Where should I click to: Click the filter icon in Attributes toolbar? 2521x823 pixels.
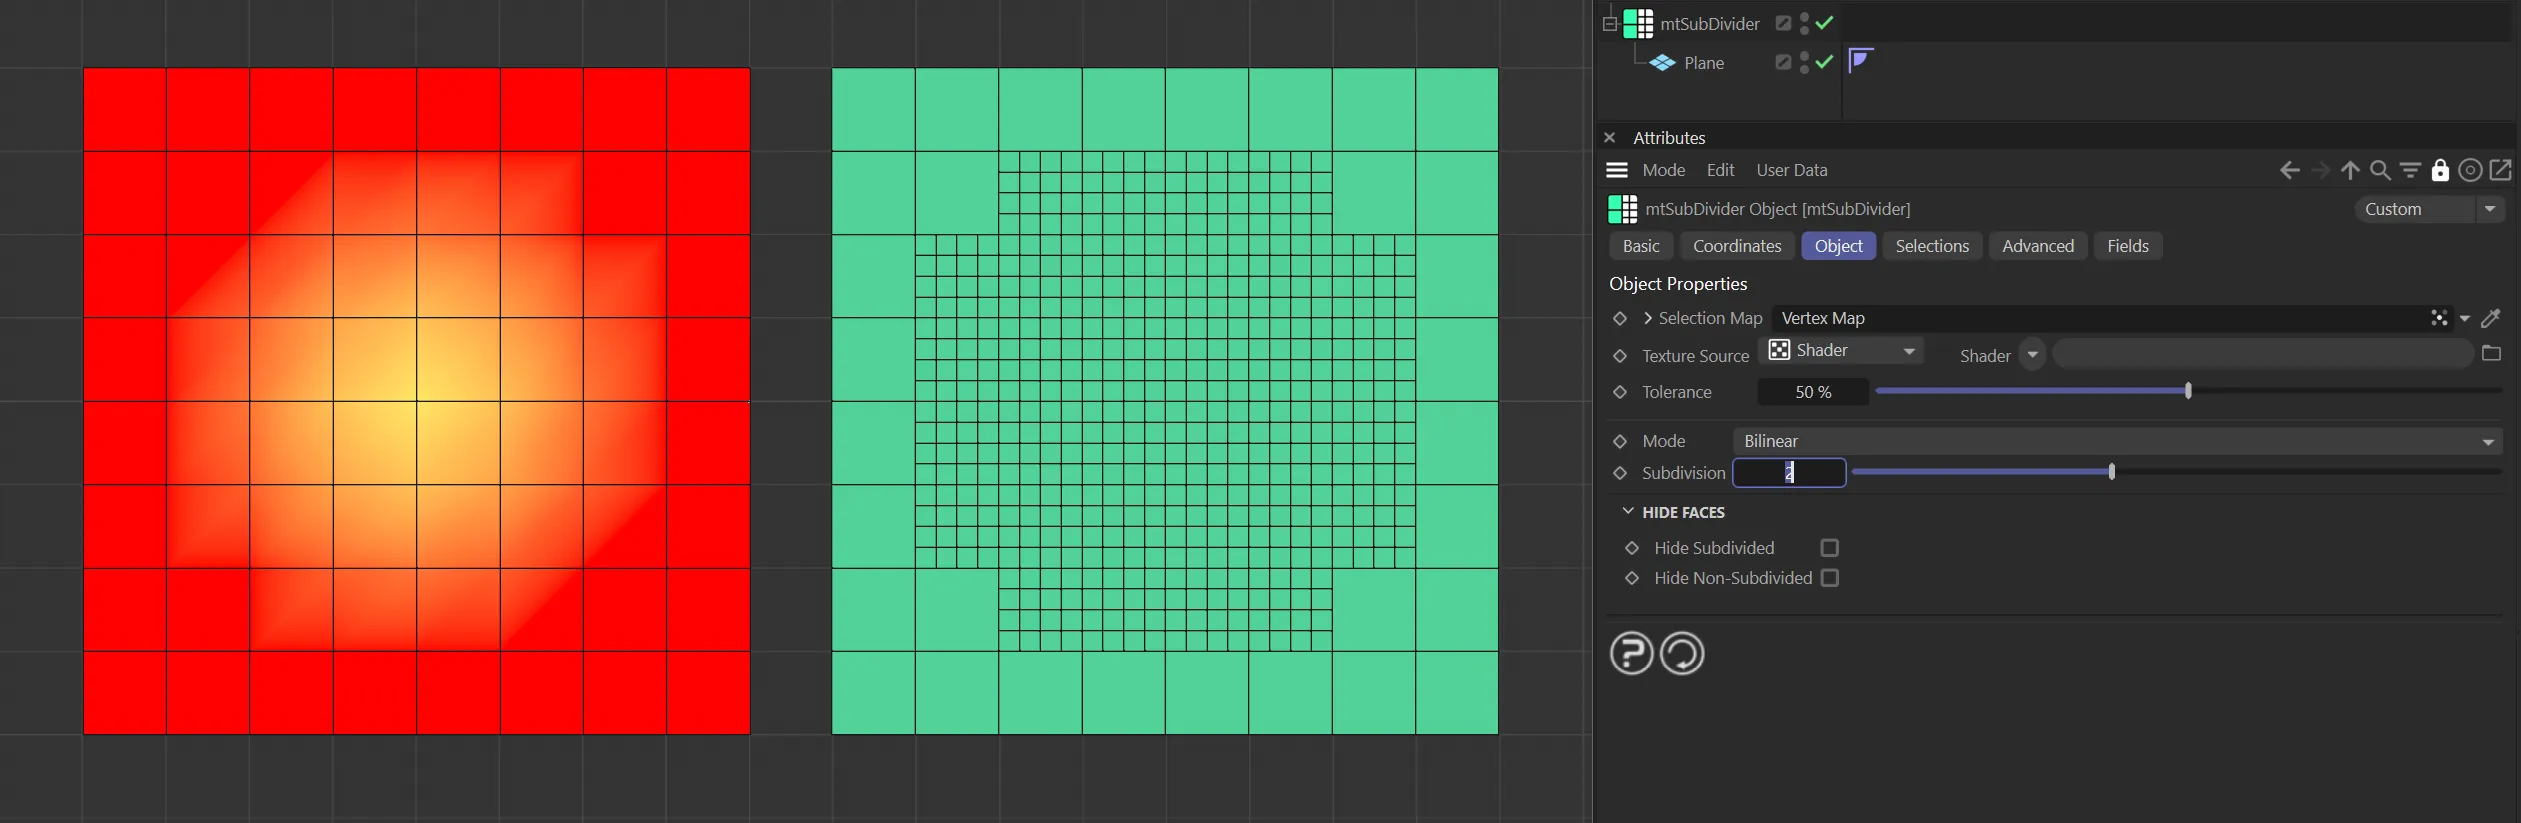tap(2410, 171)
